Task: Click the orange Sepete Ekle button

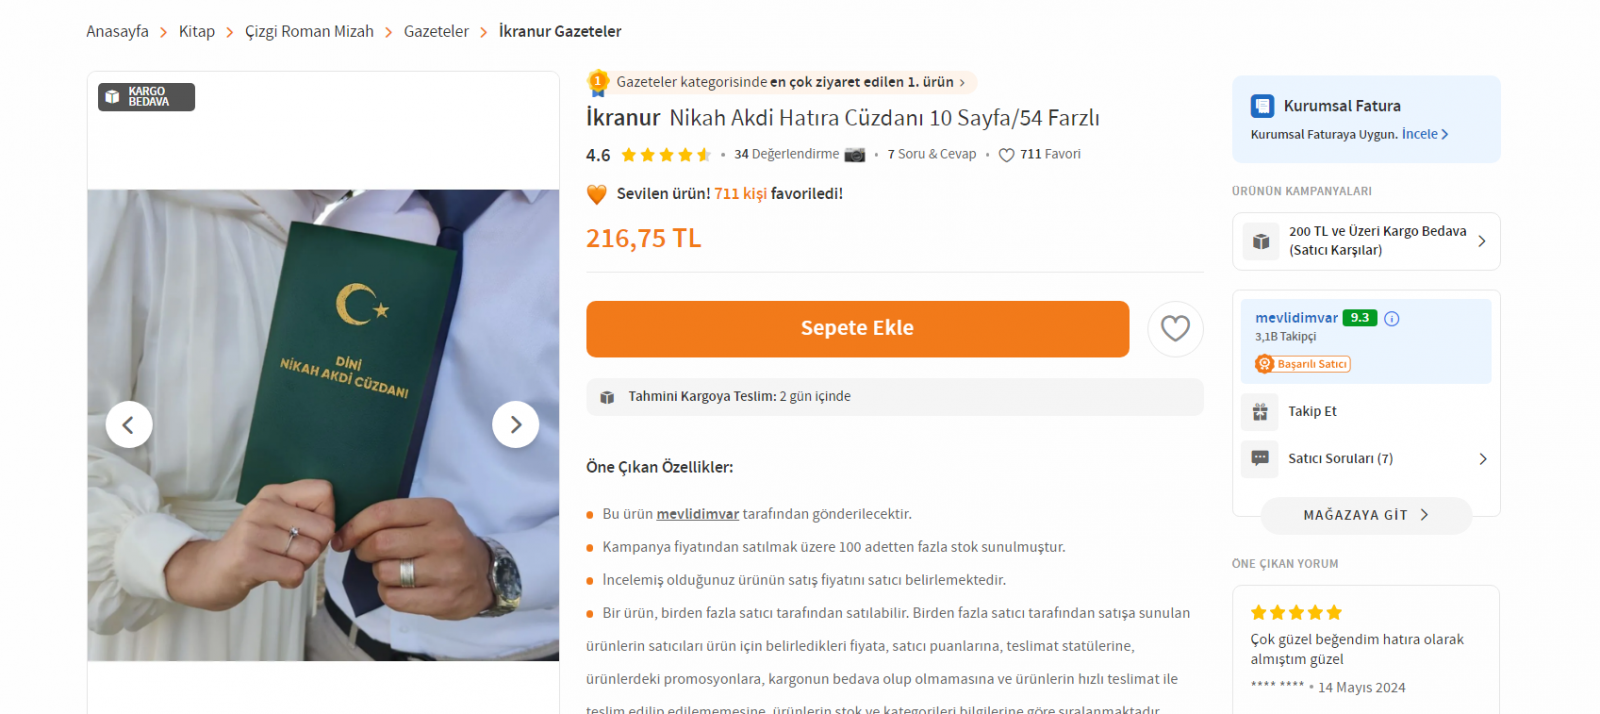Action: click(x=857, y=328)
